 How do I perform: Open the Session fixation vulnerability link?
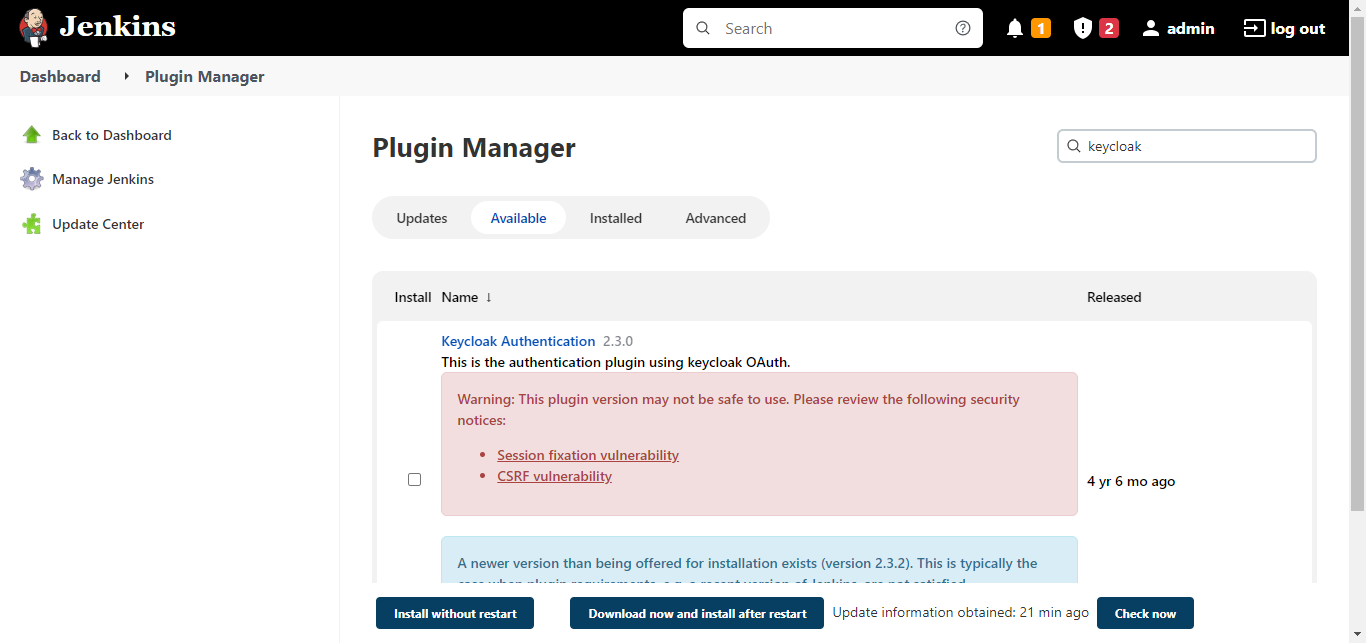[588, 455]
